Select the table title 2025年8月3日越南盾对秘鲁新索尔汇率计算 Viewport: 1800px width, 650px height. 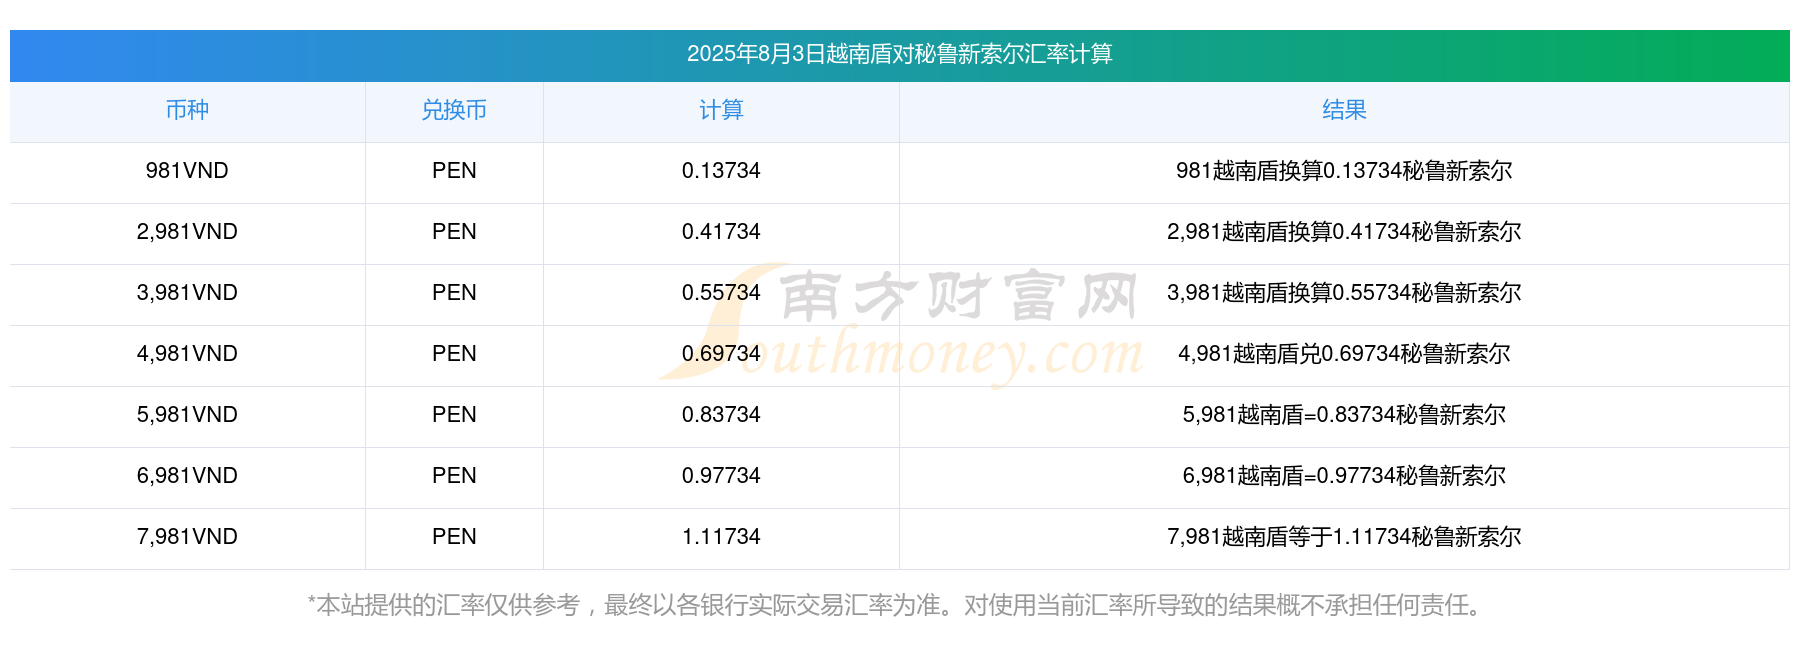coord(899,54)
